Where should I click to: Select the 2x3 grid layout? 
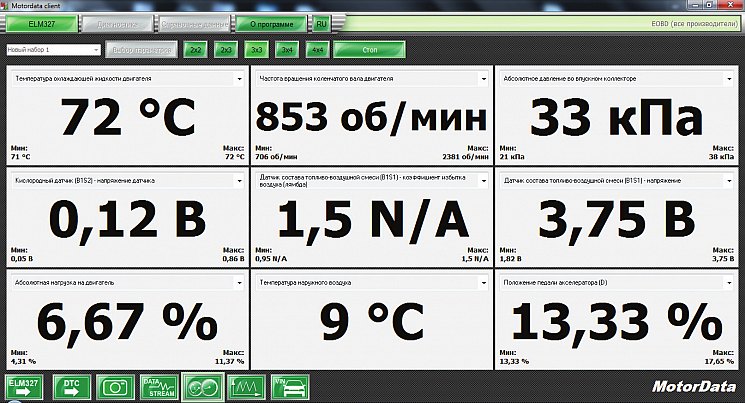pos(226,49)
